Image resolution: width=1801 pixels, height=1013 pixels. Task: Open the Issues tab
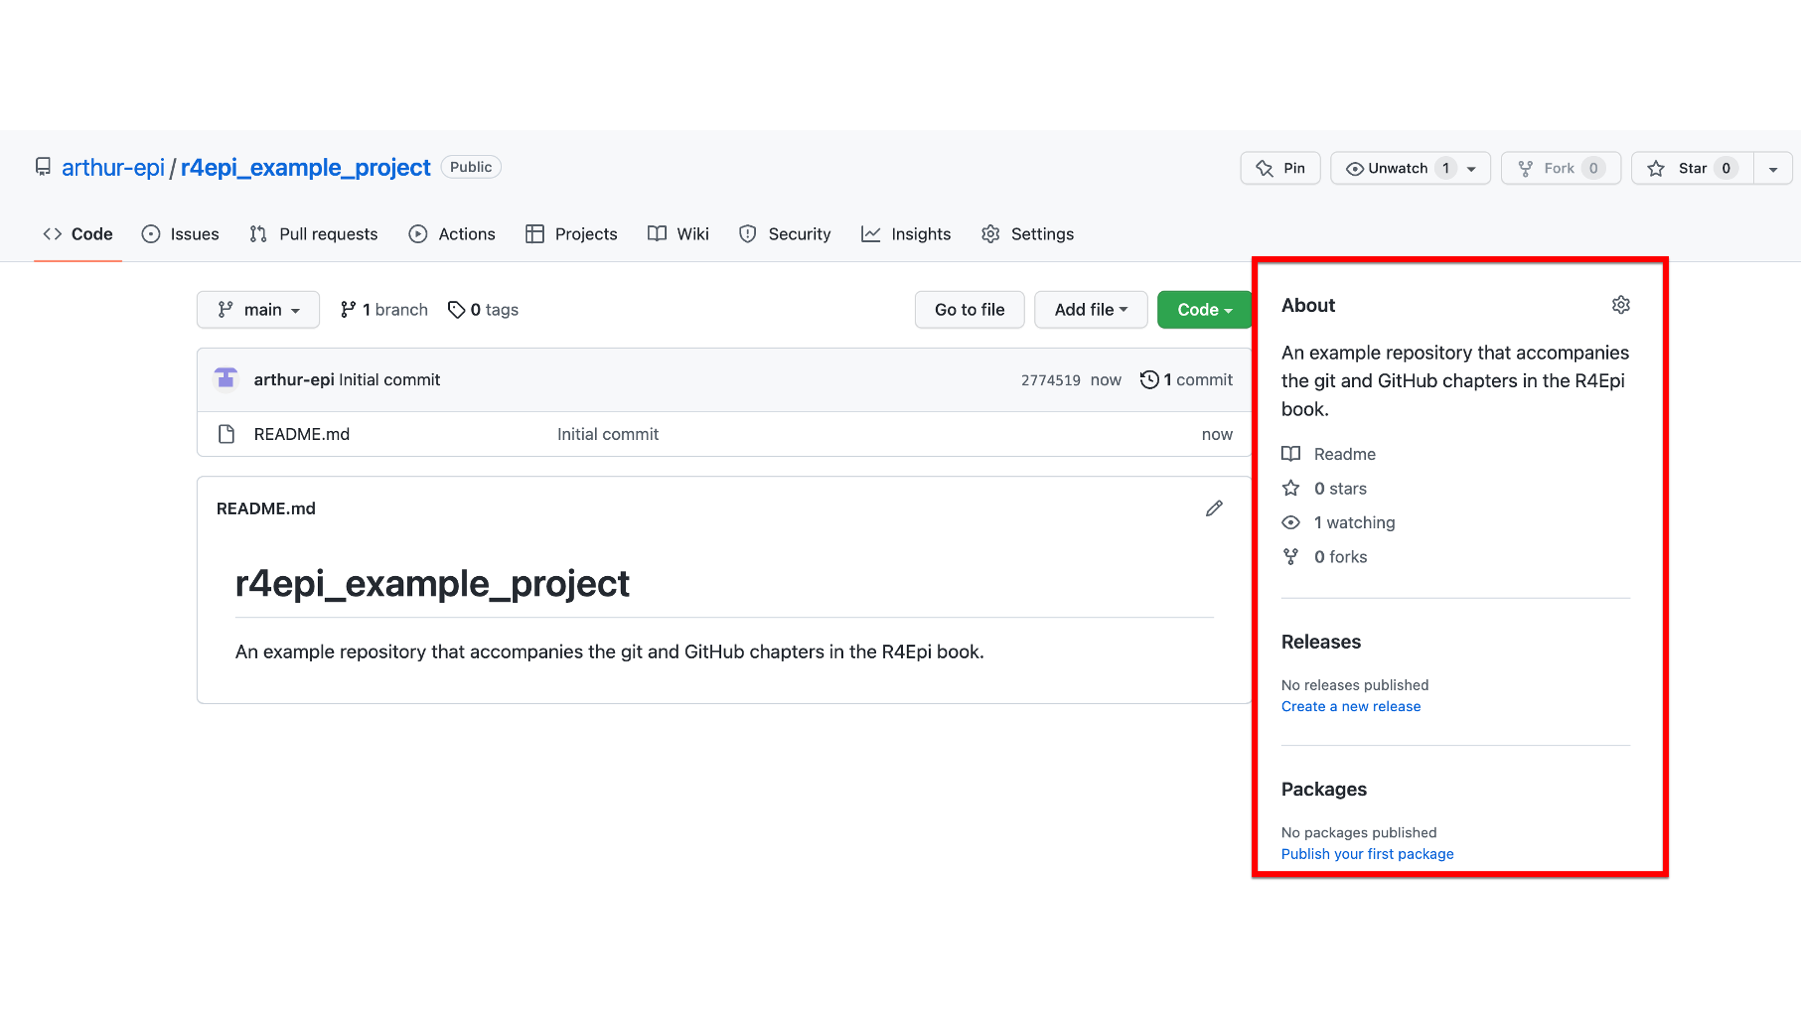pyautogui.click(x=180, y=234)
